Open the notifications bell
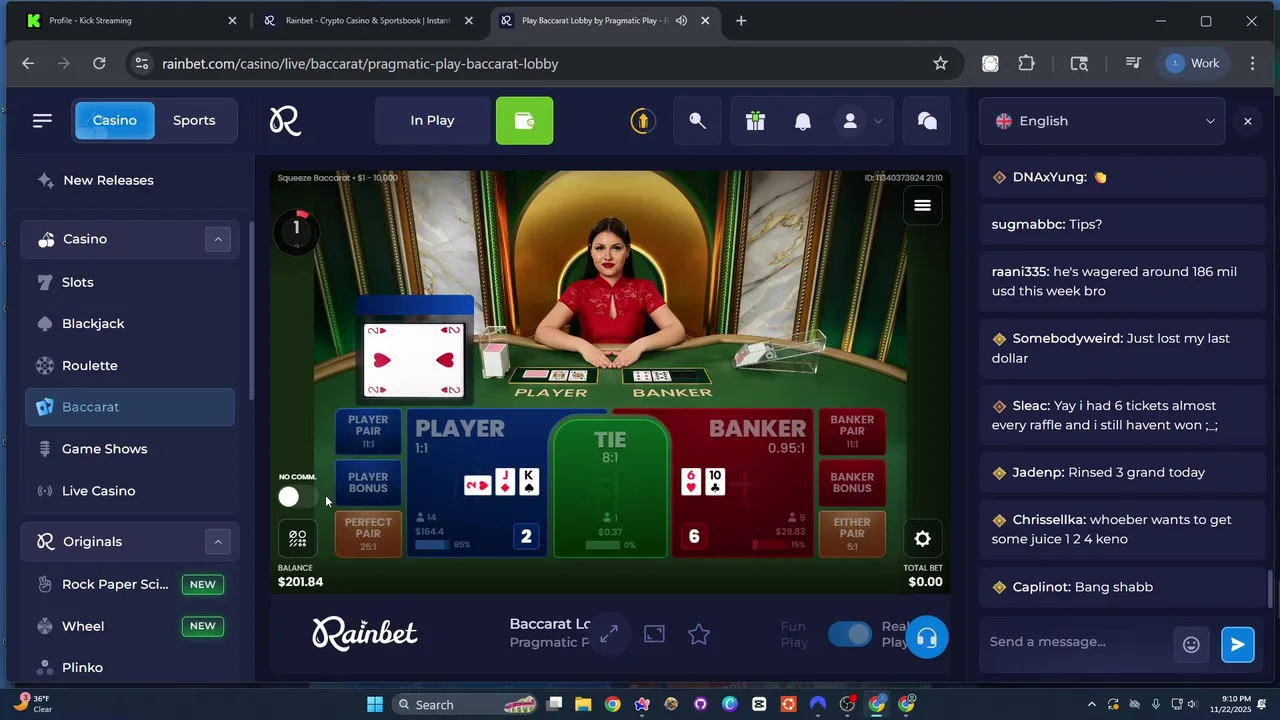This screenshot has width=1280, height=720. click(x=803, y=121)
